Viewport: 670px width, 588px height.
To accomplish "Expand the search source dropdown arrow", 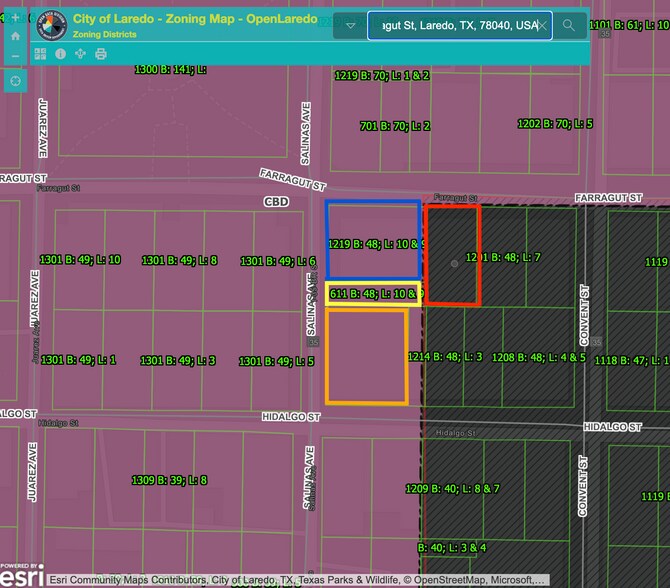I will (x=350, y=27).
